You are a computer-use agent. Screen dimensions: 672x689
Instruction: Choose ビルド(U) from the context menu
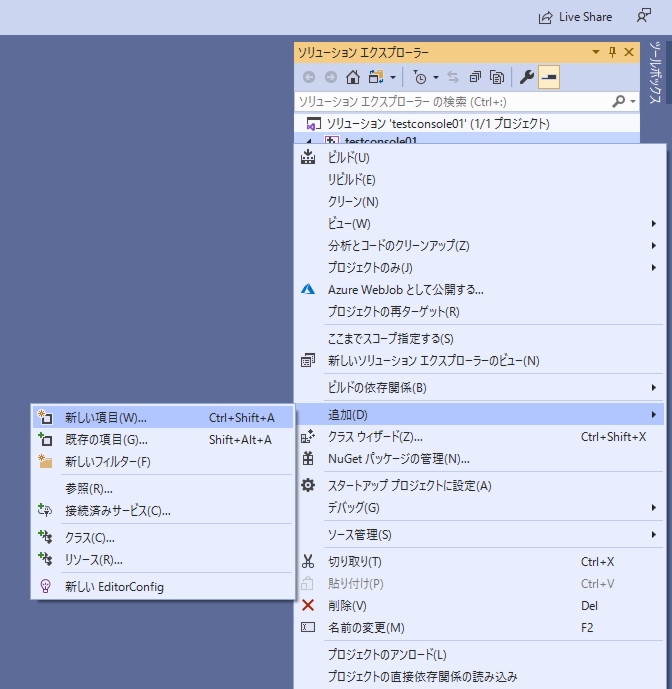tap(479, 157)
